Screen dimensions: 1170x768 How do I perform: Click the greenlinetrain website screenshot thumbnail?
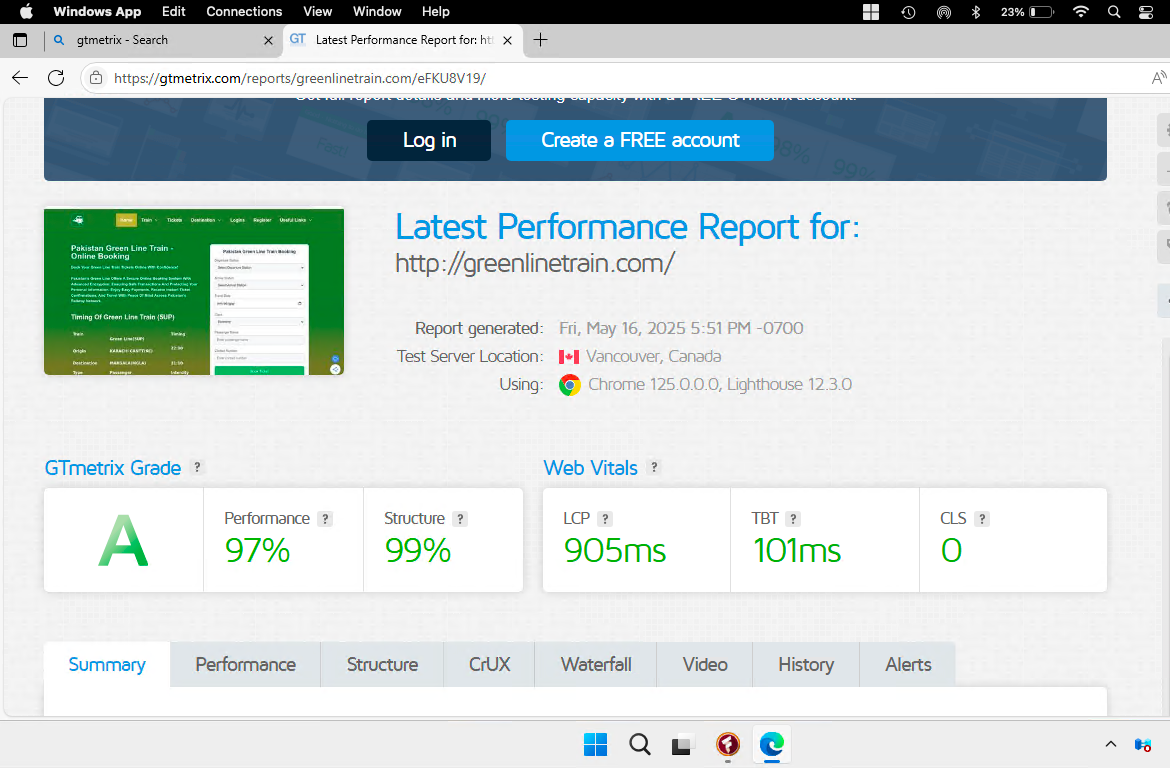pyautogui.click(x=194, y=291)
